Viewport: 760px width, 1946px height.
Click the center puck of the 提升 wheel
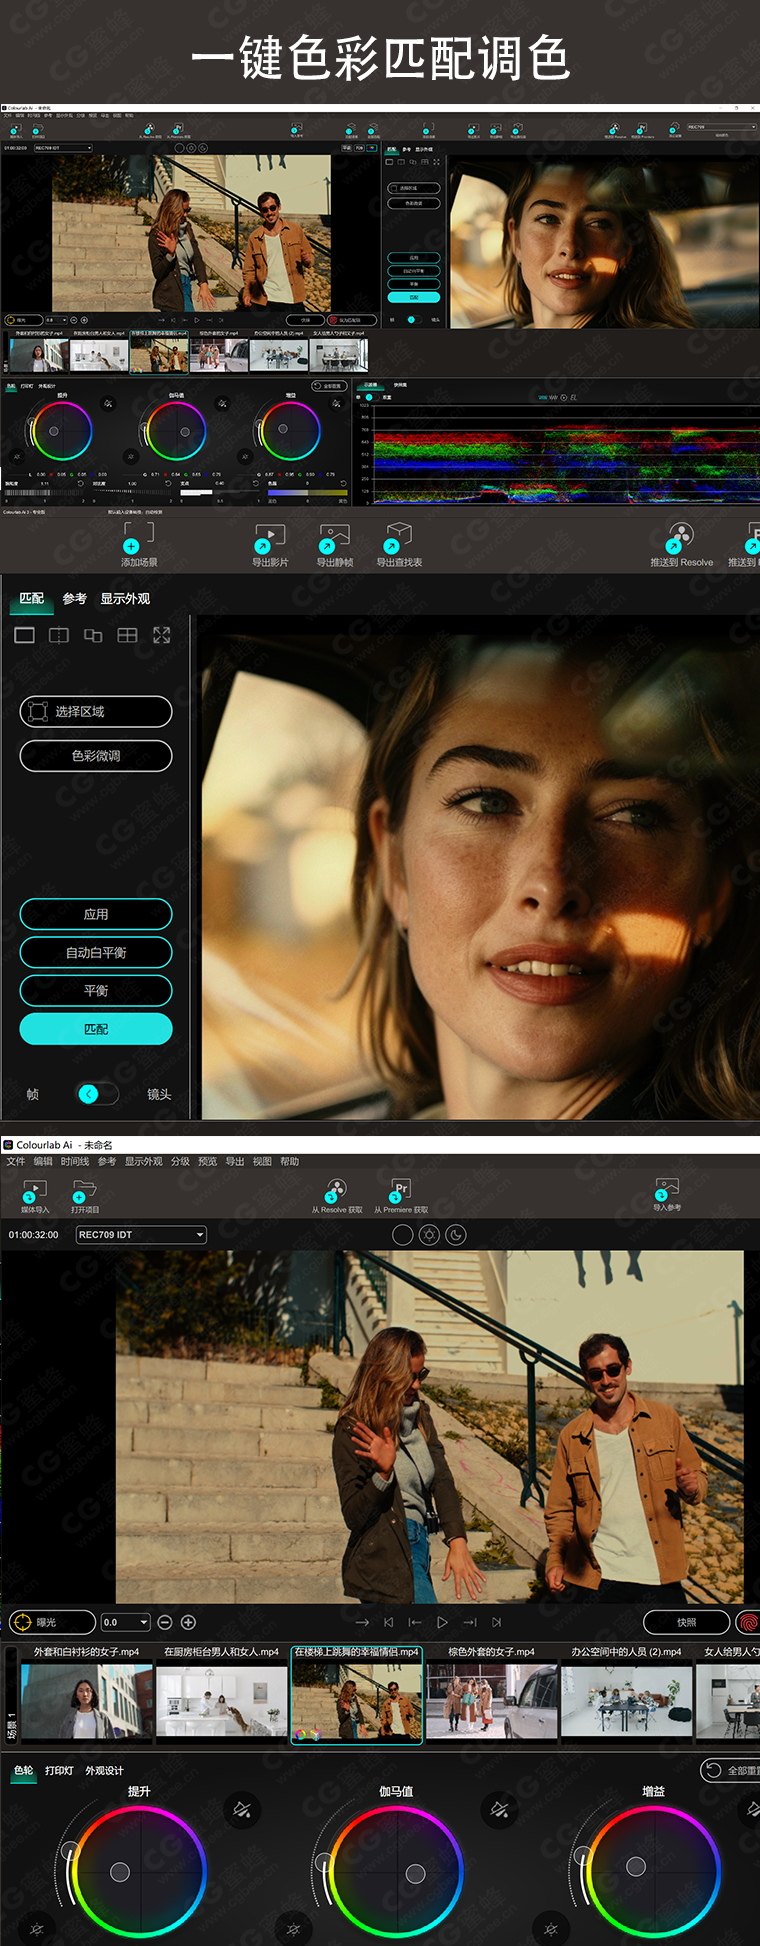pyautogui.click(x=120, y=1871)
